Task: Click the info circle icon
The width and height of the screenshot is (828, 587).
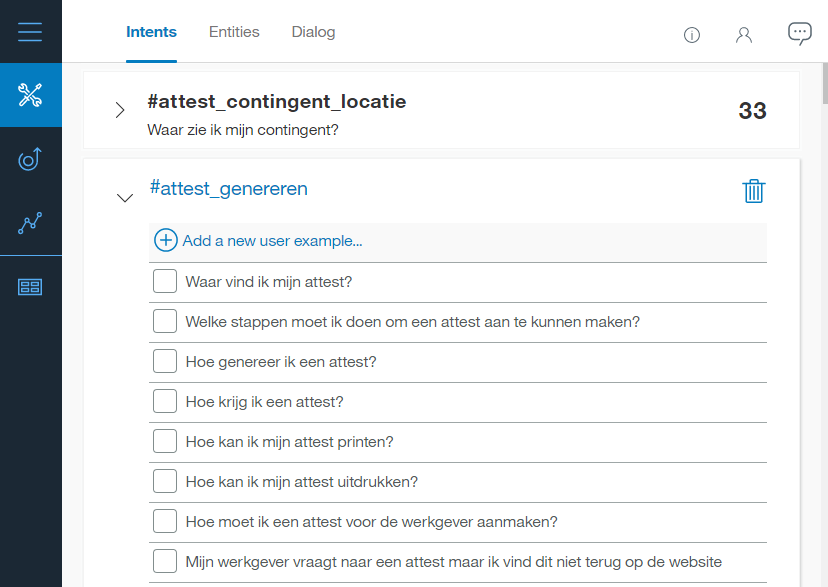Action: 691,35
